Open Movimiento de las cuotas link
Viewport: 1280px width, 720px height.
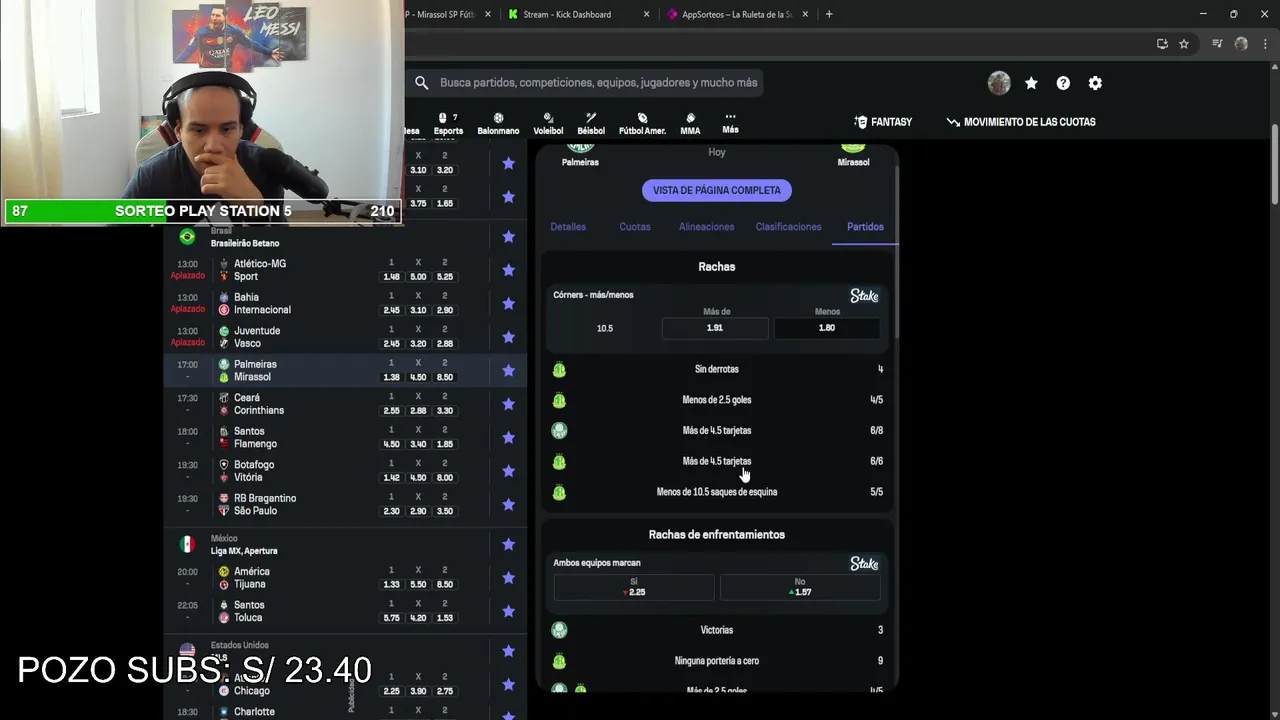pyautogui.click(x=1021, y=122)
